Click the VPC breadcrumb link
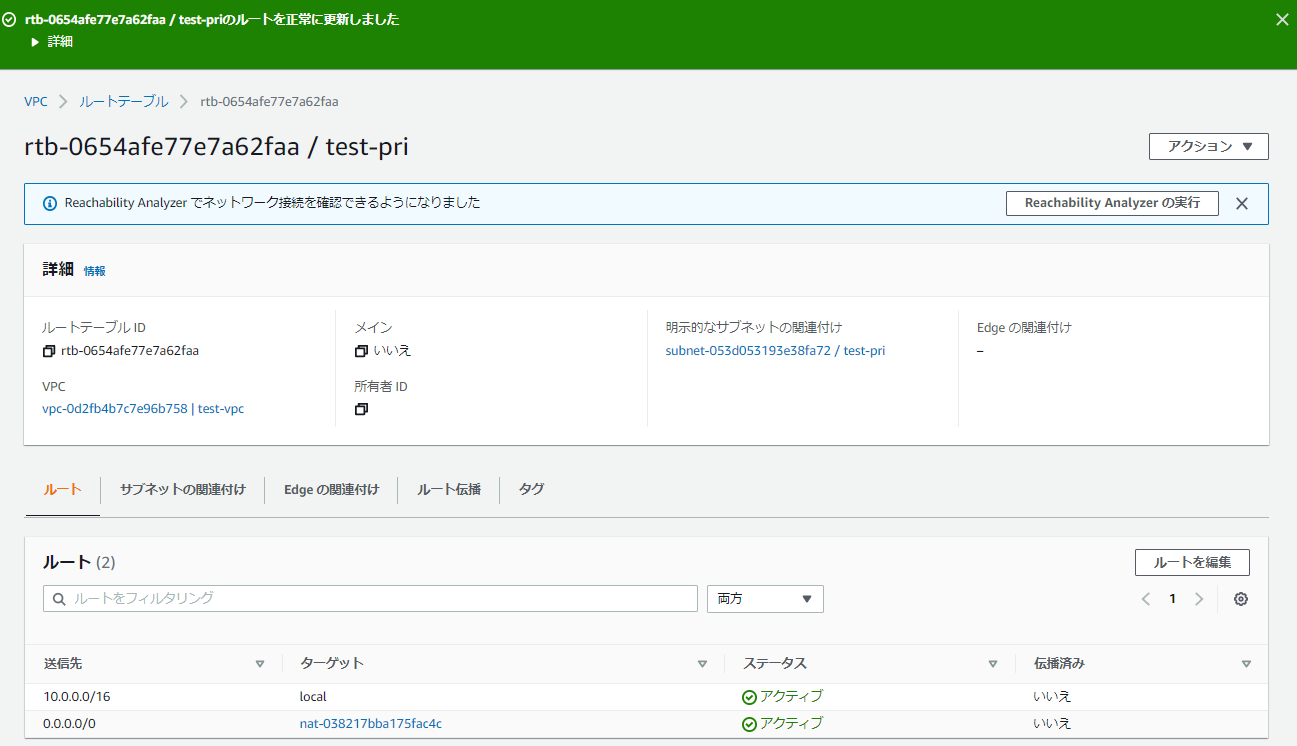Image resolution: width=1297 pixels, height=746 pixels. point(36,102)
